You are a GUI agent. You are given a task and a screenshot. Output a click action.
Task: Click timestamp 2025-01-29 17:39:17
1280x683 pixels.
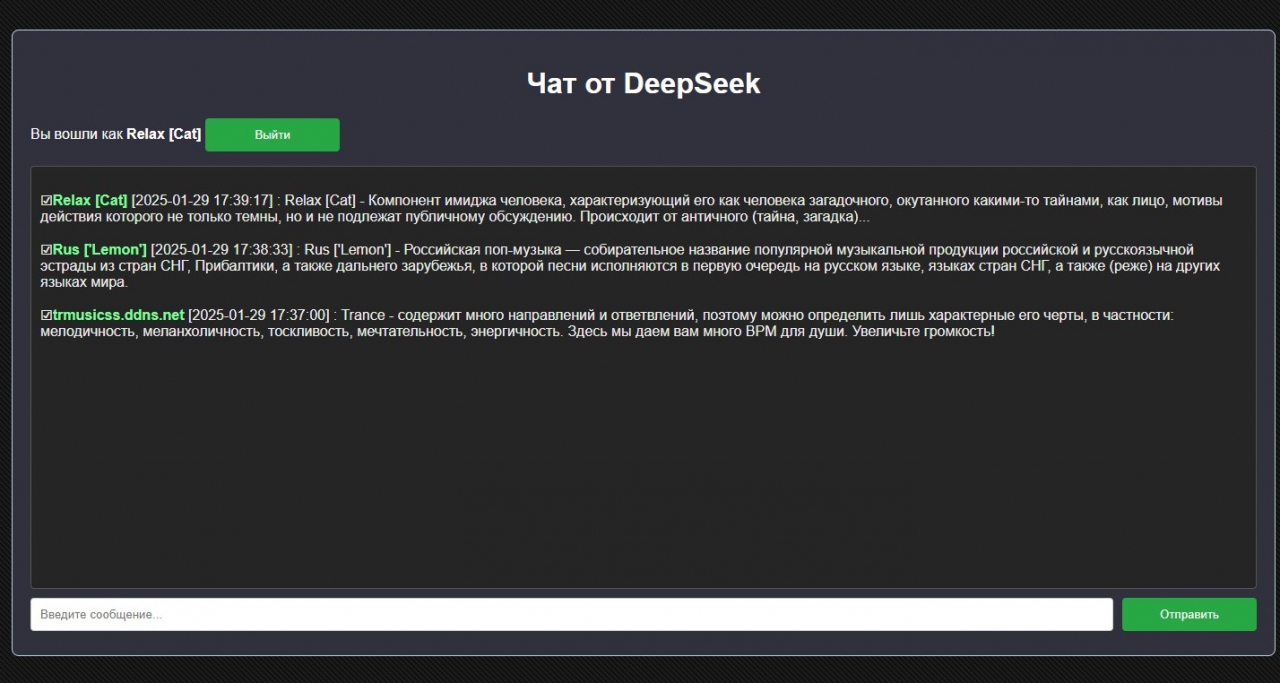[x=202, y=200]
